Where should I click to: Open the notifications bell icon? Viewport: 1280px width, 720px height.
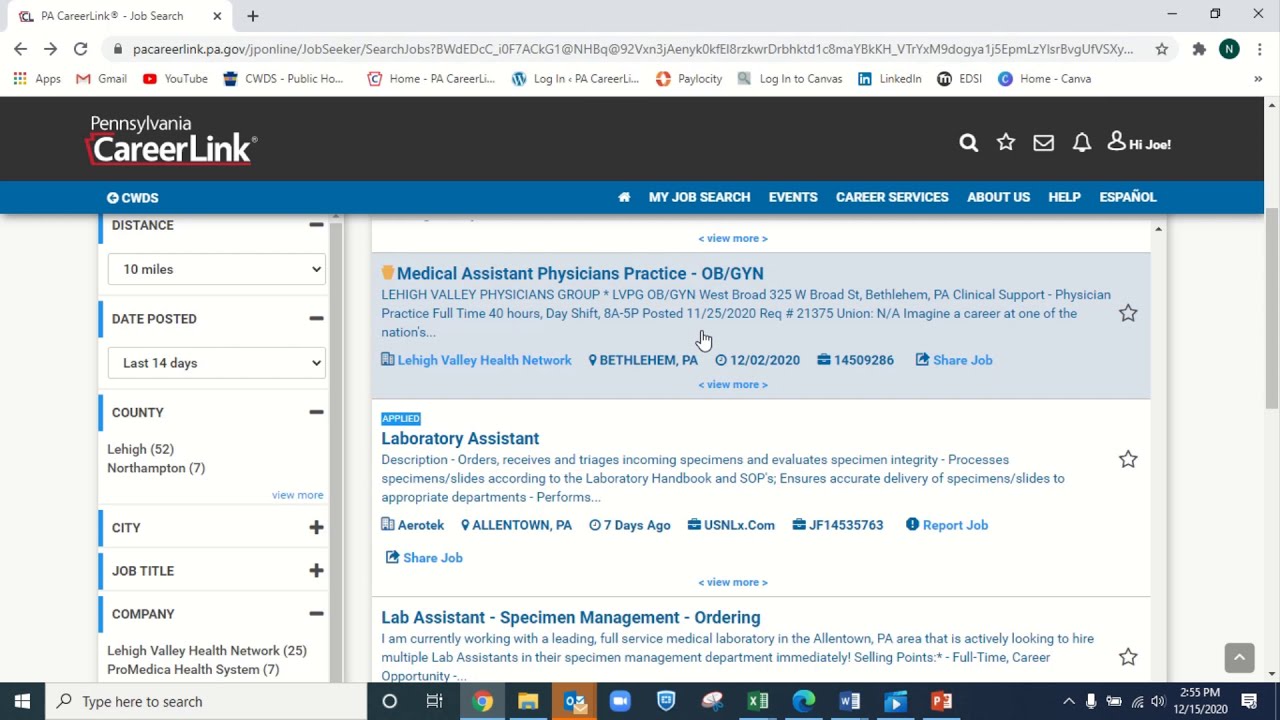click(1081, 143)
